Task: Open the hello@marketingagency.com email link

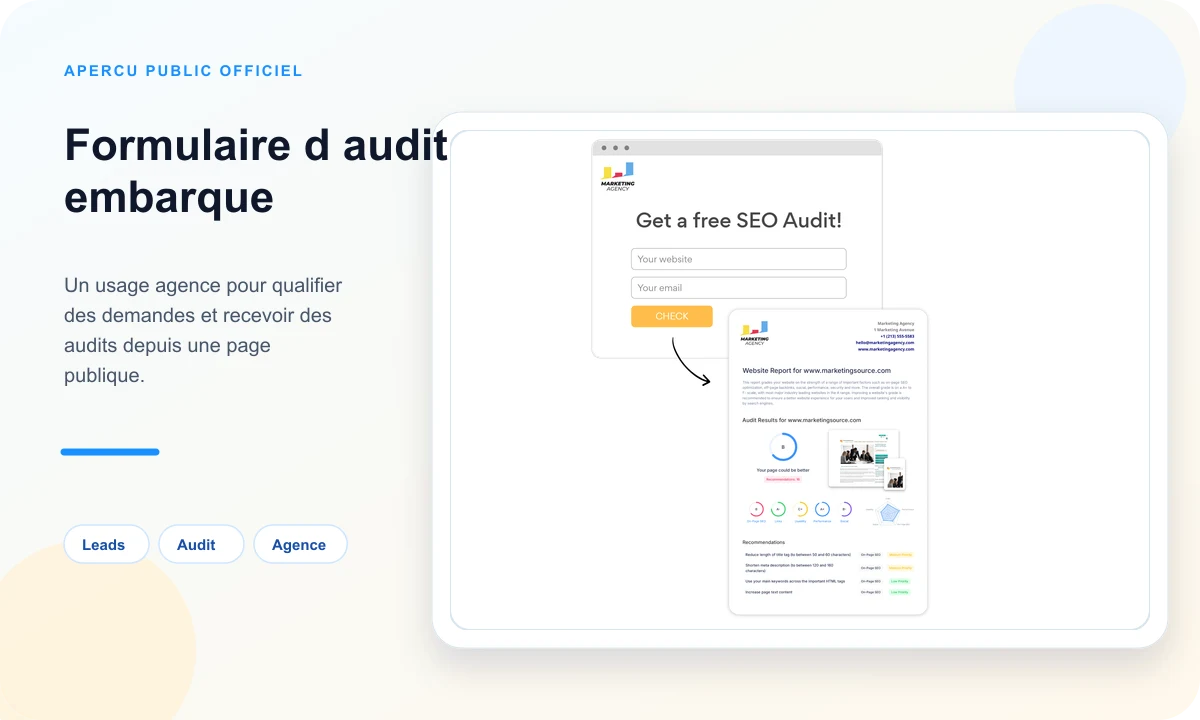Action: [x=885, y=342]
